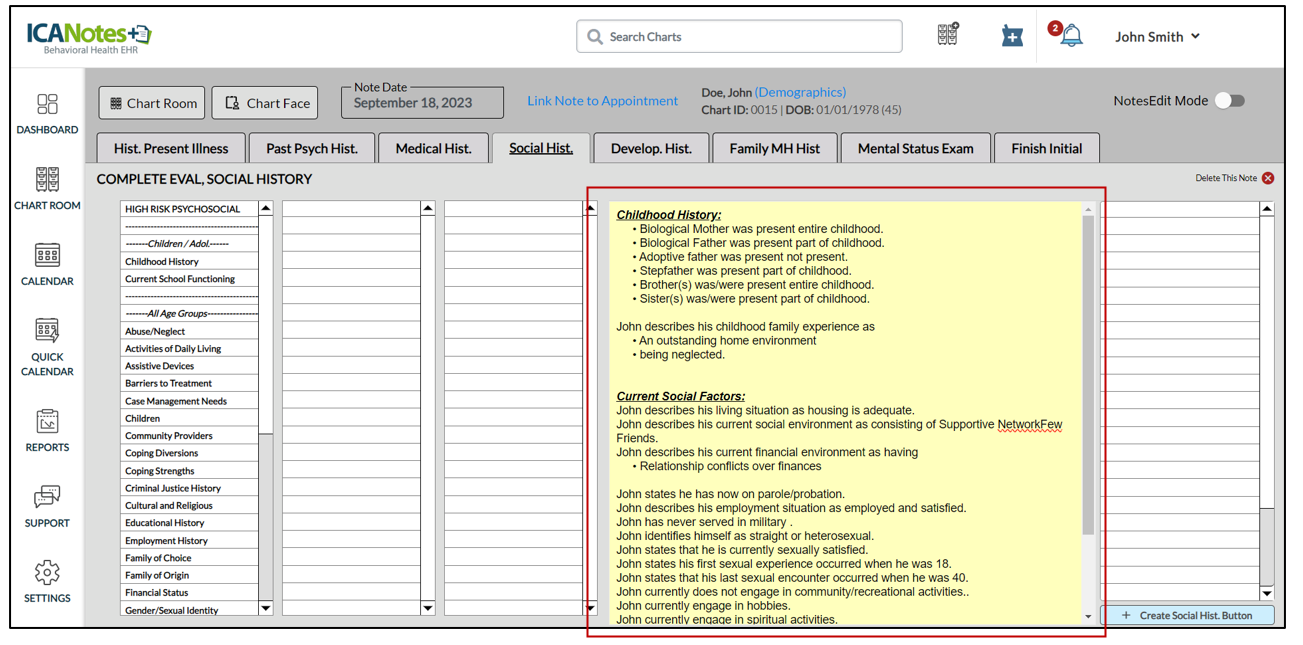Switch to the Medical Hist. tab
Screen dimensions: 1303x645
[433, 148]
